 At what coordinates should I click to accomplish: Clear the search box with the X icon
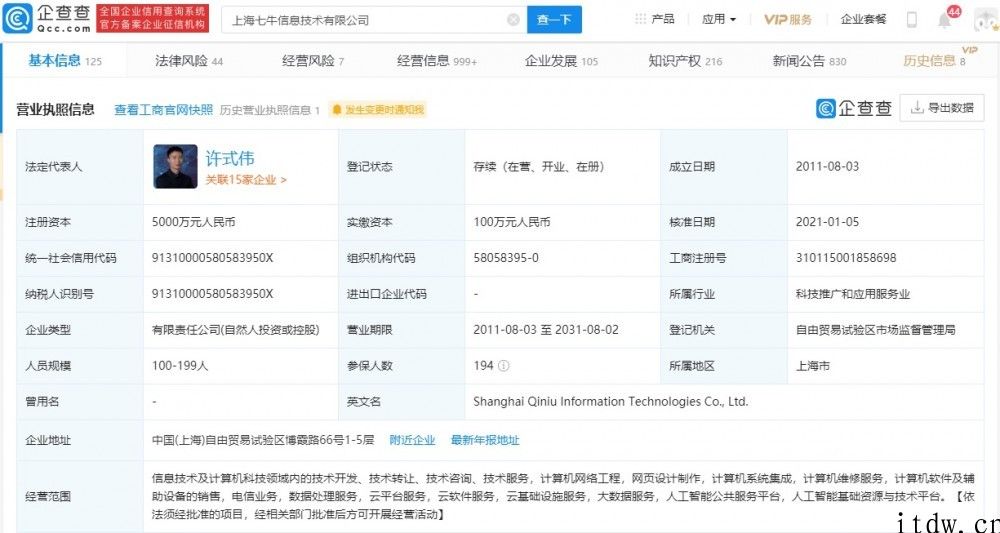tap(513, 20)
